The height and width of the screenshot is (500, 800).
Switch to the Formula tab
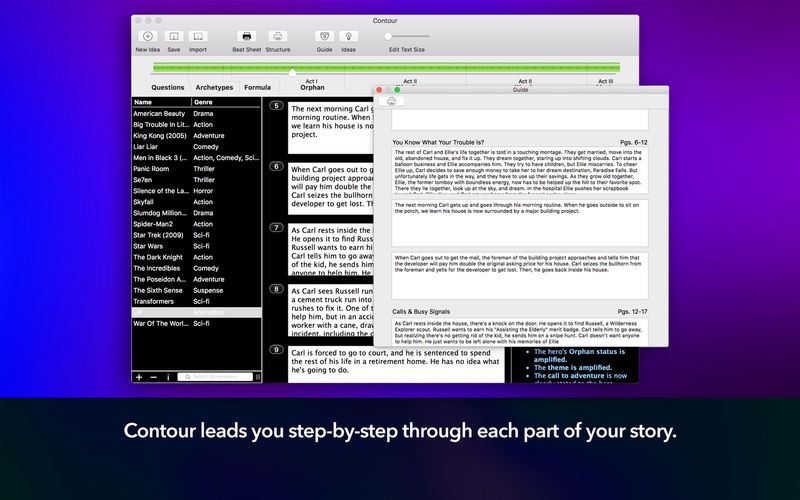coord(258,87)
